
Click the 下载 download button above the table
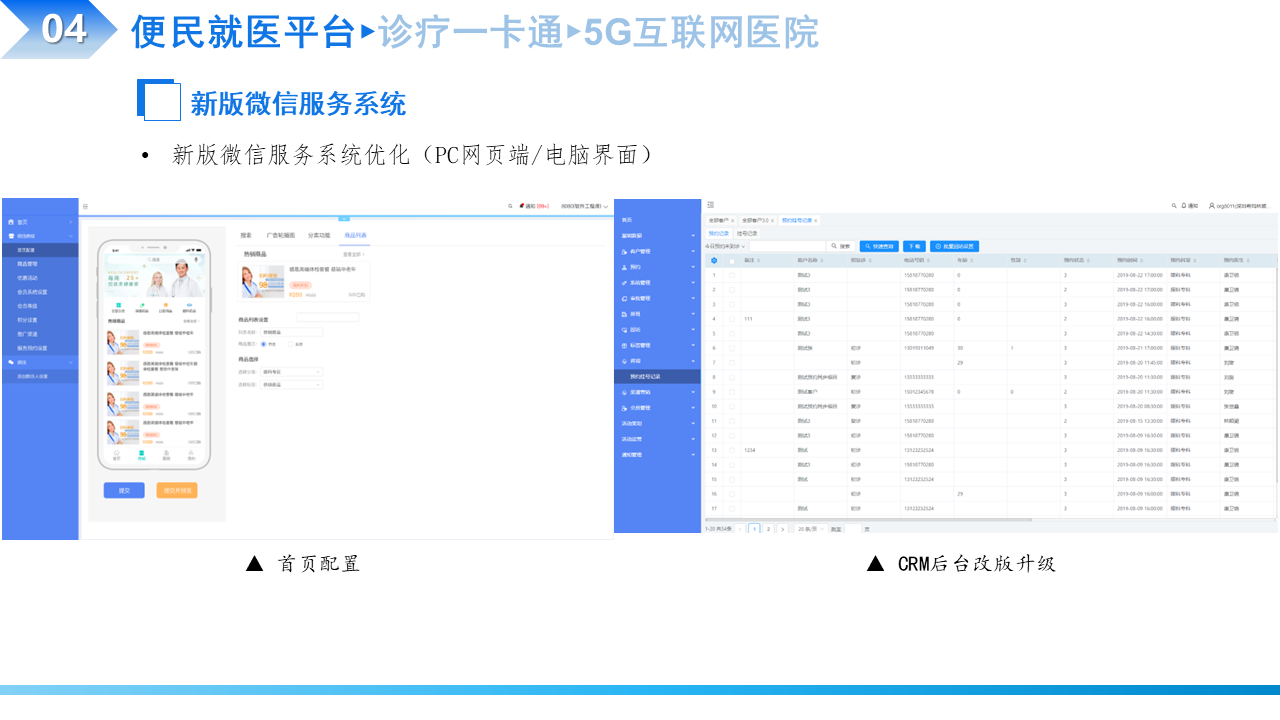pos(913,246)
